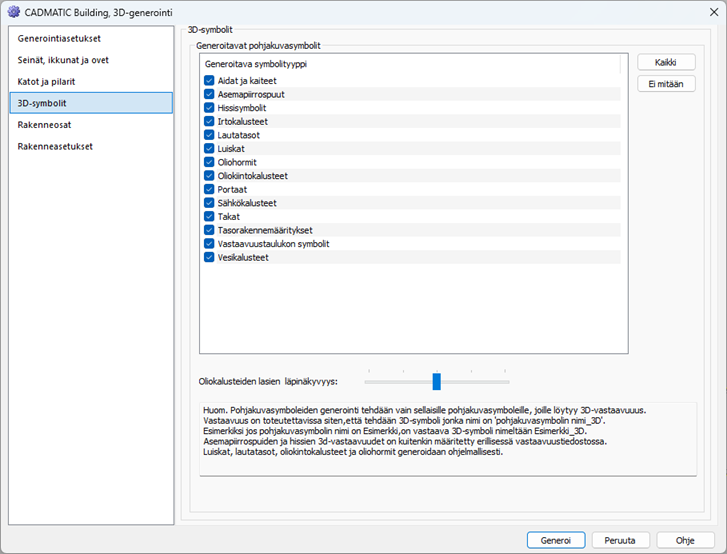
Task: Uncheck the Luiskat checkbox
Action: [209, 149]
